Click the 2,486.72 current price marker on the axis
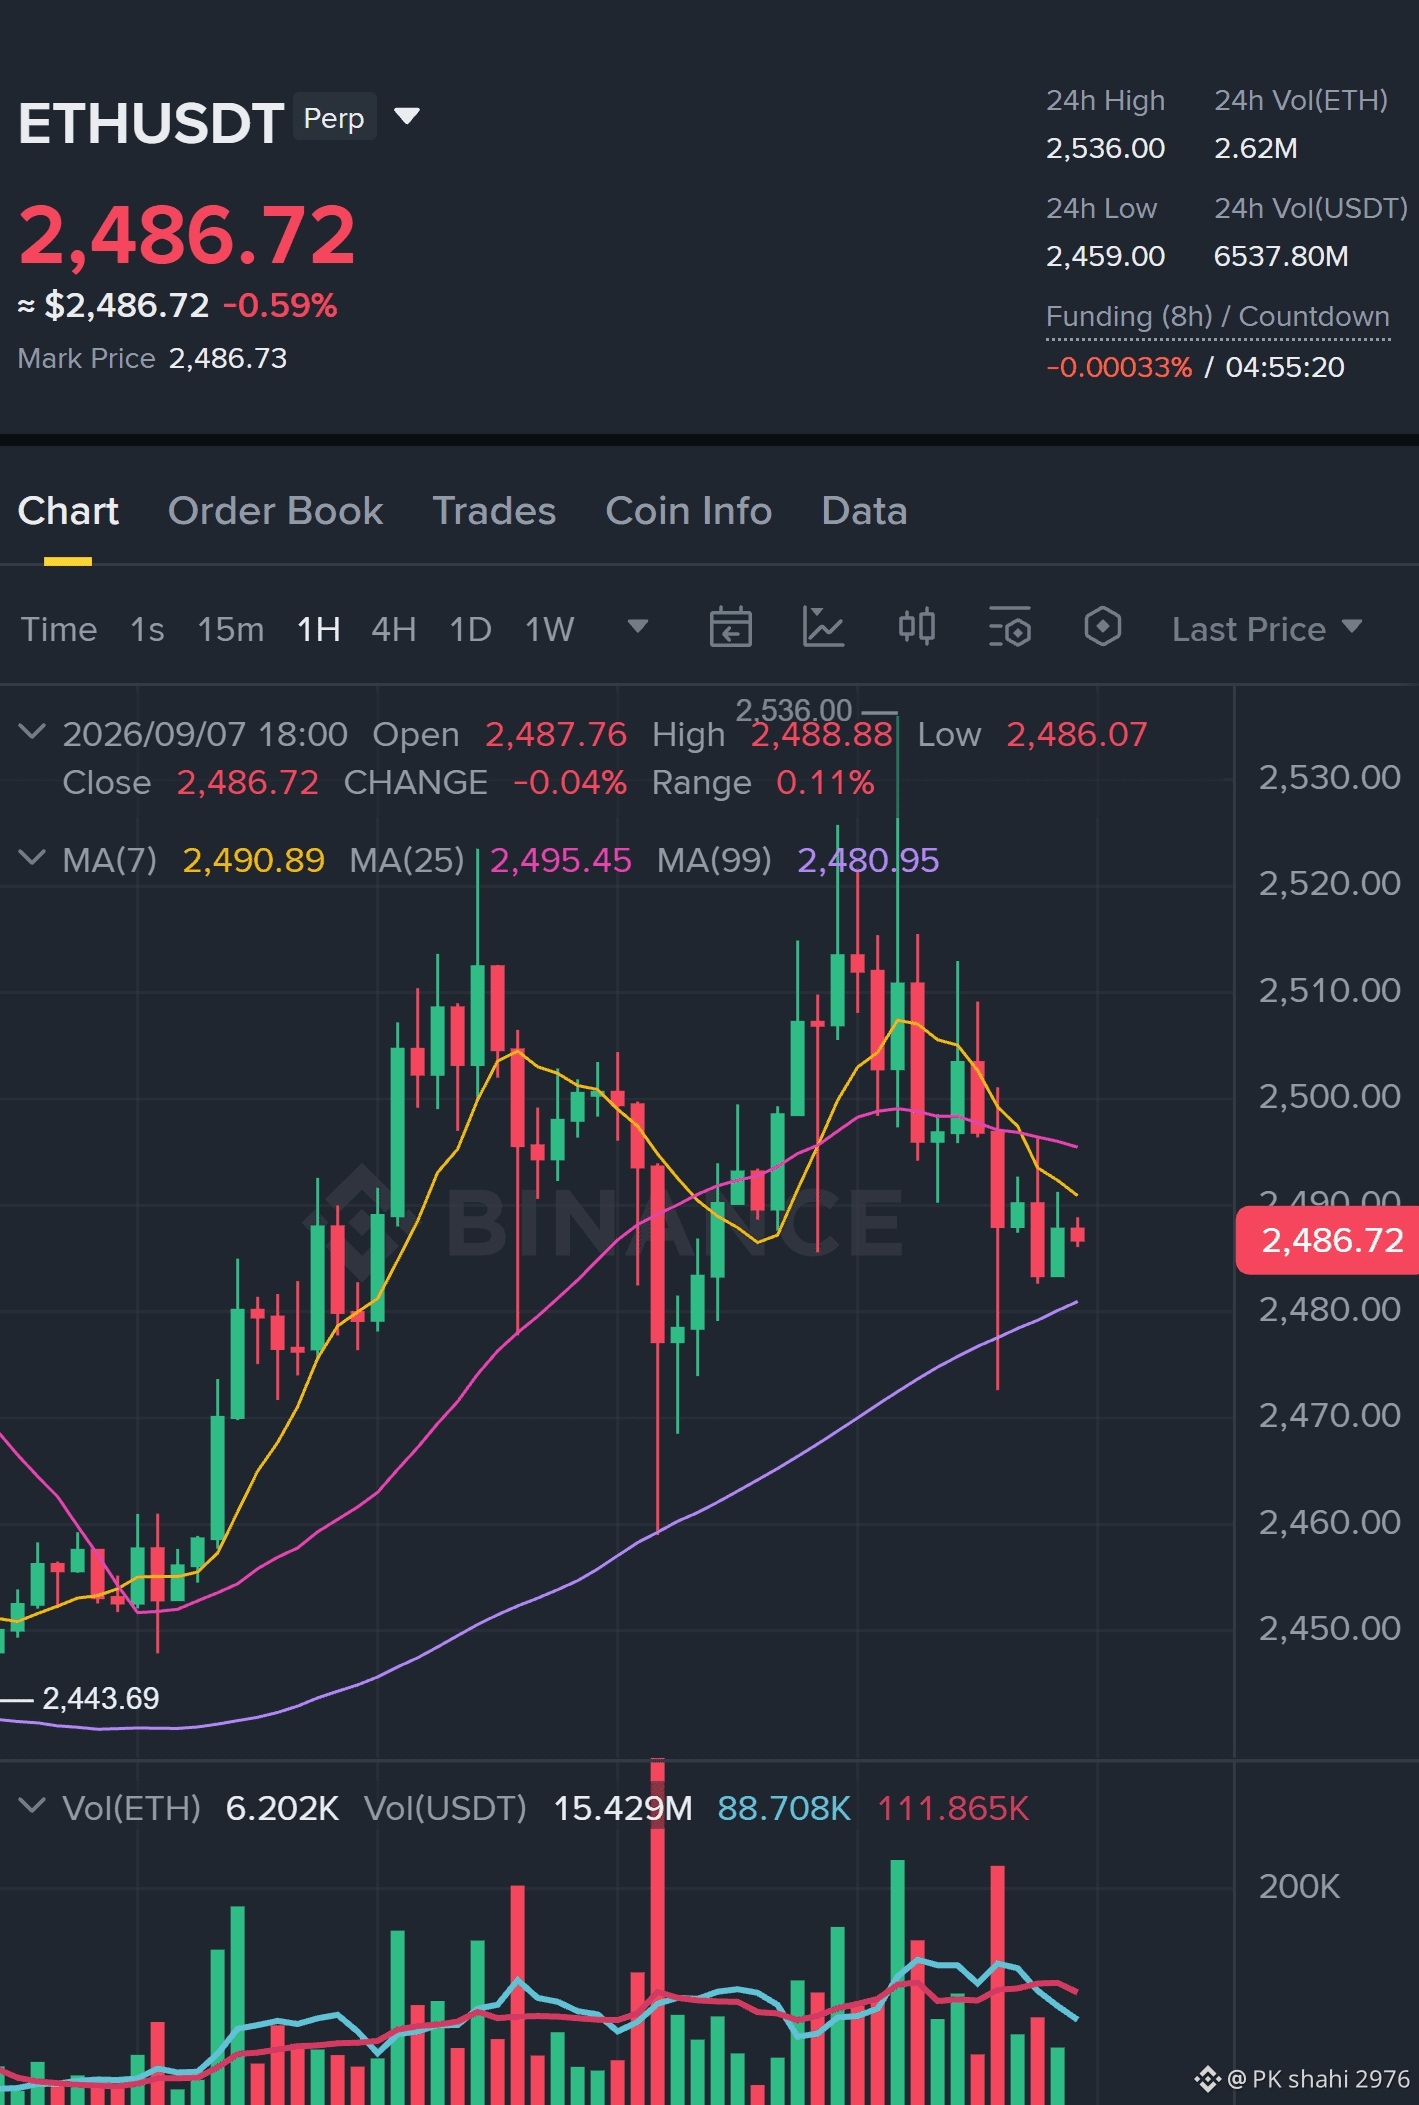 click(x=1327, y=1240)
